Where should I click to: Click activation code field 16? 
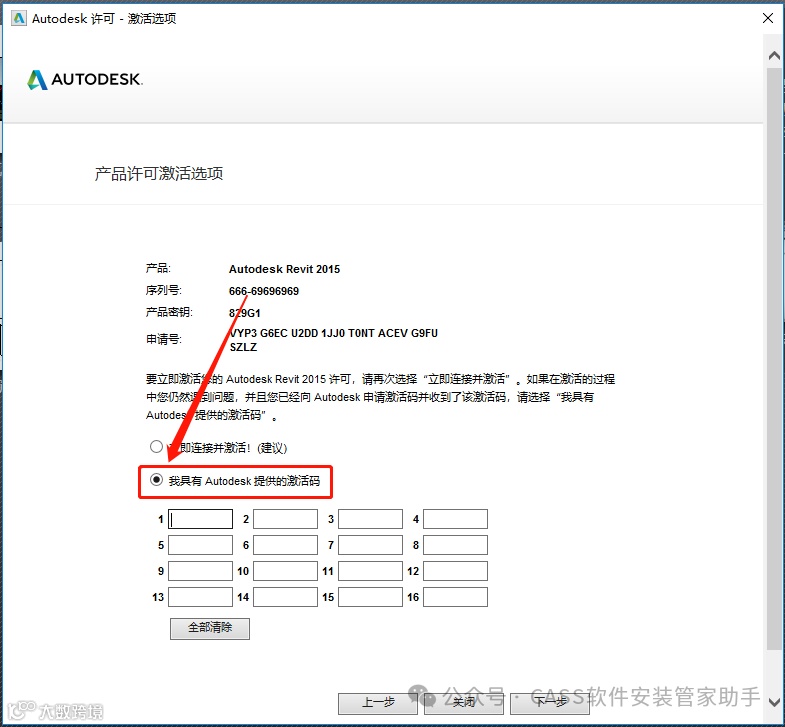coord(456,597)
